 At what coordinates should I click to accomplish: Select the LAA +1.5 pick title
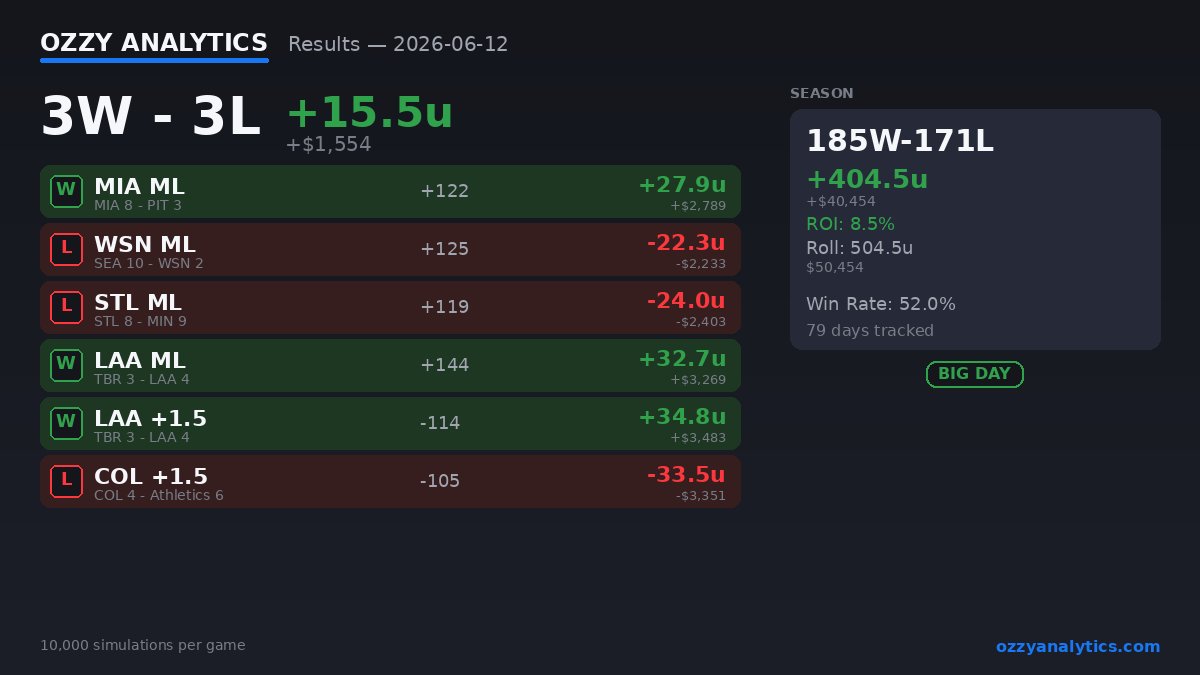pos(151,419)
